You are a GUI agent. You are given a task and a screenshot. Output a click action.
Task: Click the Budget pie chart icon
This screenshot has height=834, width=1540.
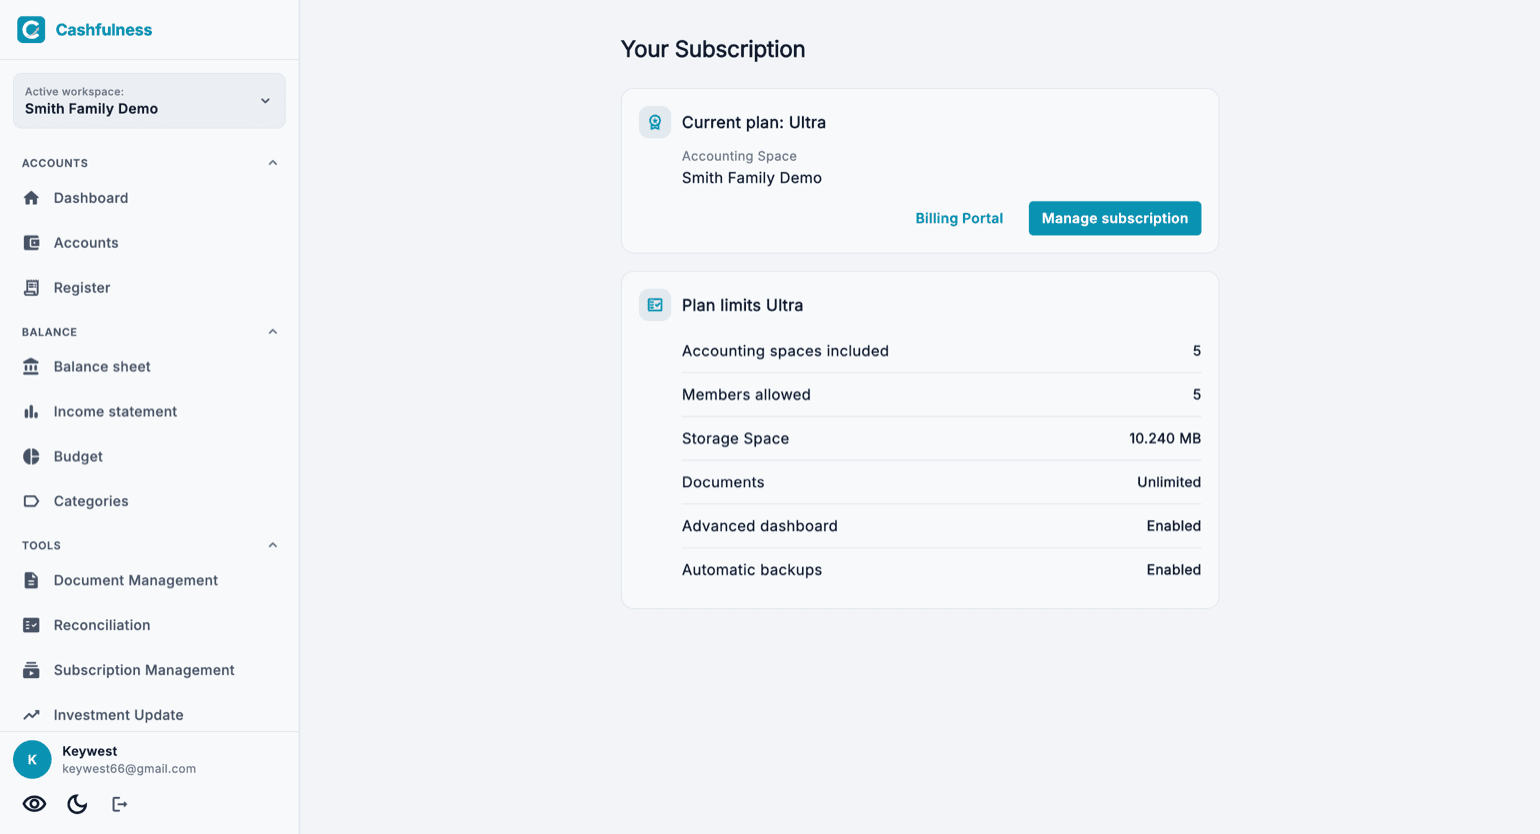(31, 457)
